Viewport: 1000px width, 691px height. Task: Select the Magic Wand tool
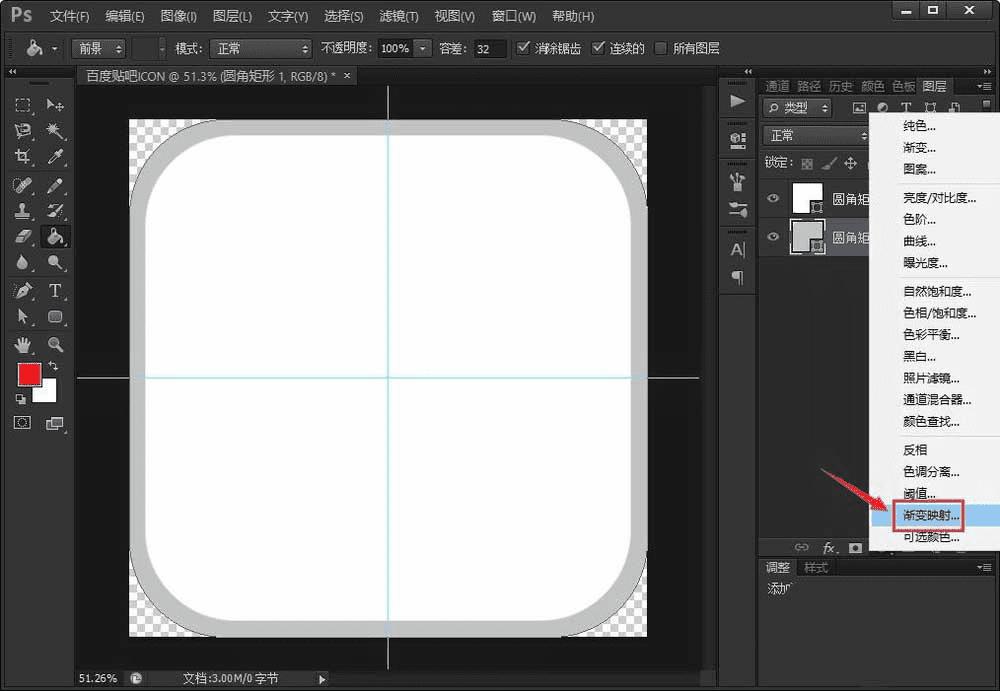coord(55,131)
